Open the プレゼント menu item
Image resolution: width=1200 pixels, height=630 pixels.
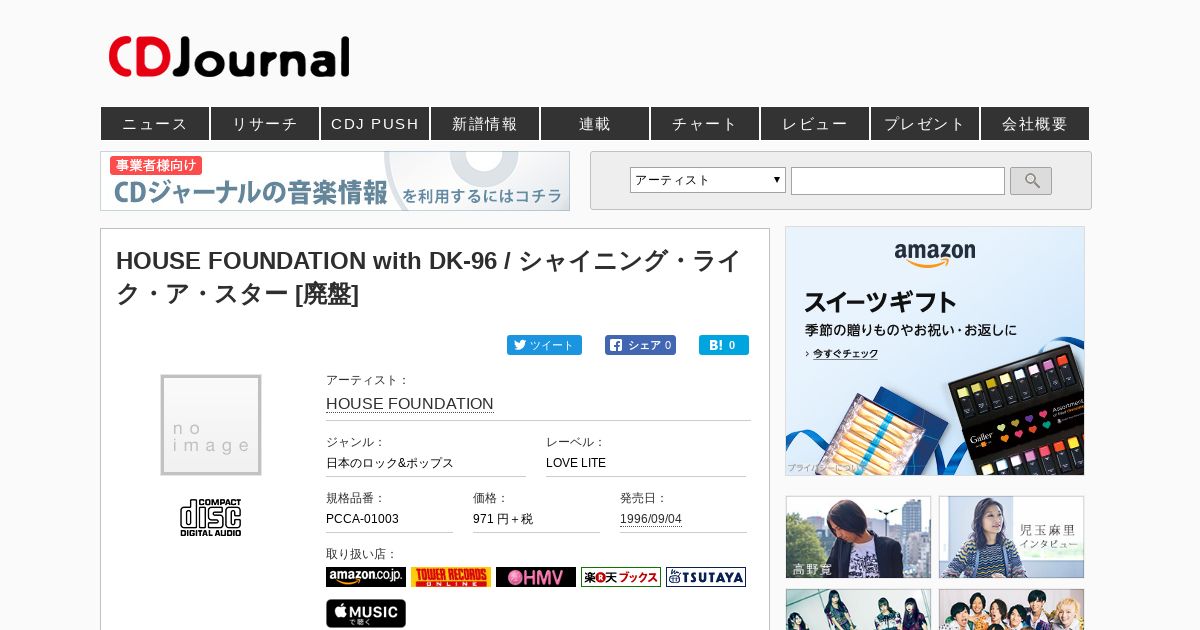coord(925,124)
